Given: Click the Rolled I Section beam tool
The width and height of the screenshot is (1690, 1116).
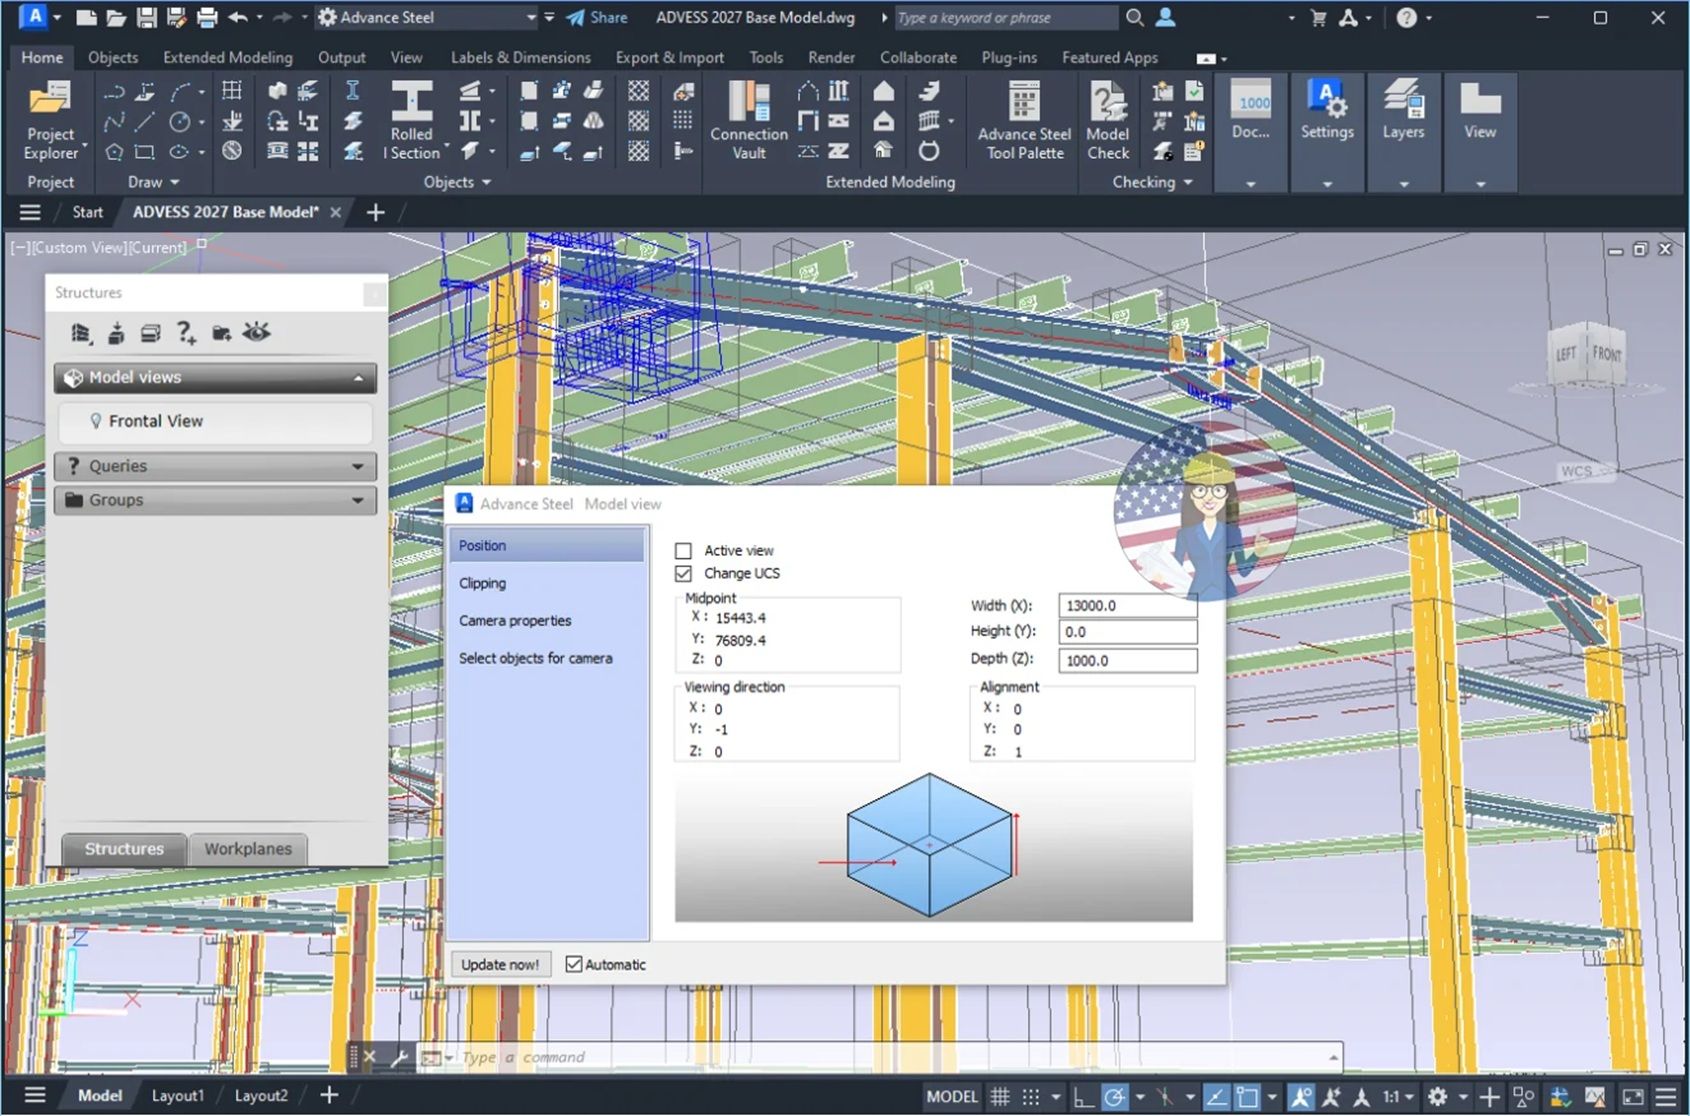Looking at the screenshot, I should click(413, 121).
